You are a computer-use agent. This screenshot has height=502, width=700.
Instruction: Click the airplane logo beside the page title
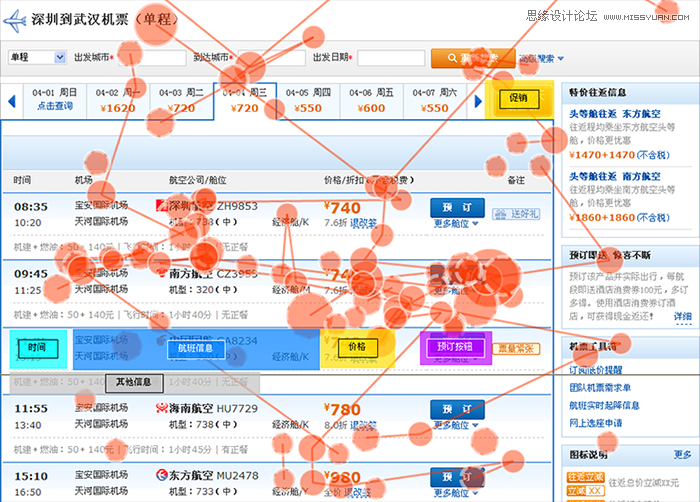click(15, 20)
